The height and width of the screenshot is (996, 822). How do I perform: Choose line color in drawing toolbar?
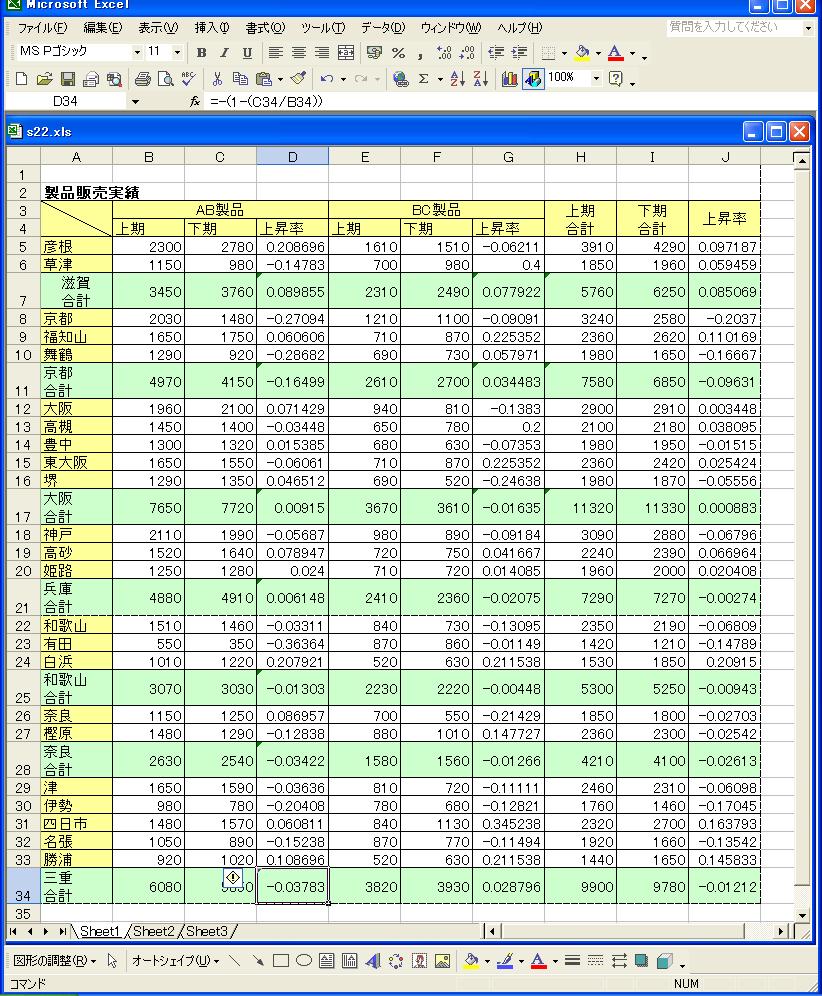pos(505,961)
